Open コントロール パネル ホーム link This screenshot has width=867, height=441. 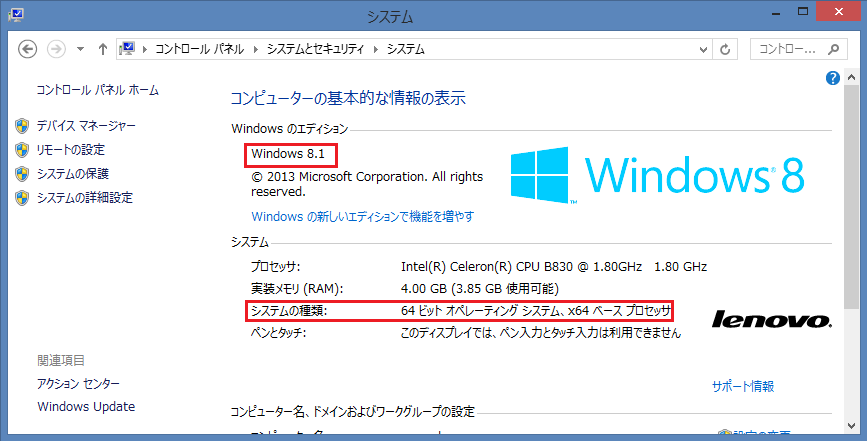tap(97, 90)
